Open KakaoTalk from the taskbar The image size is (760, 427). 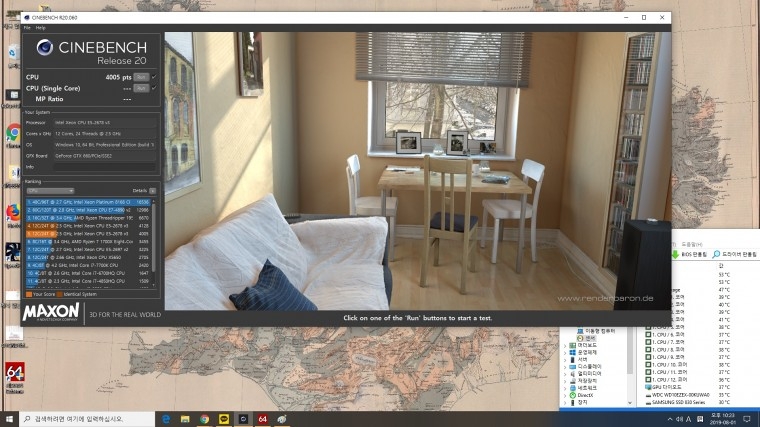224,419
